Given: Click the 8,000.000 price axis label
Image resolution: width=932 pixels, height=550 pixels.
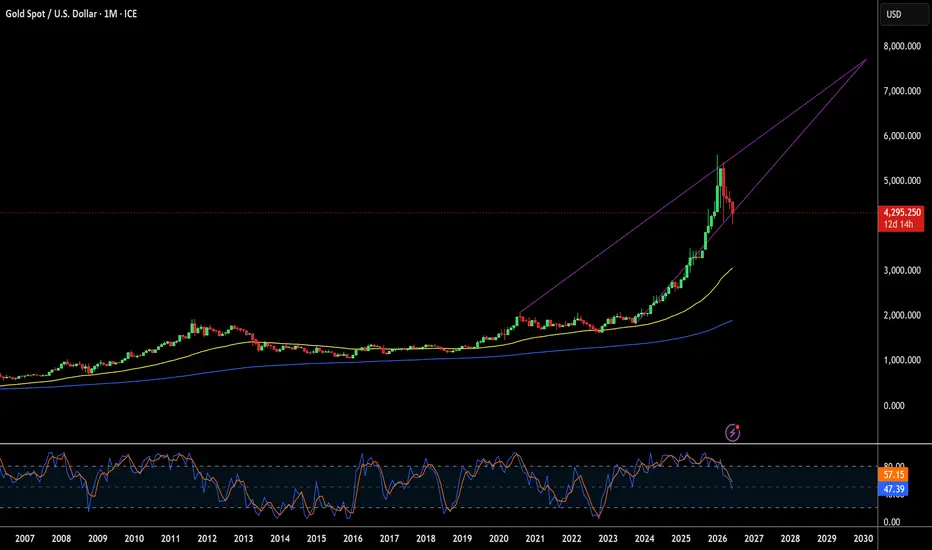Looking at the screenshot, I should [902, 46].
